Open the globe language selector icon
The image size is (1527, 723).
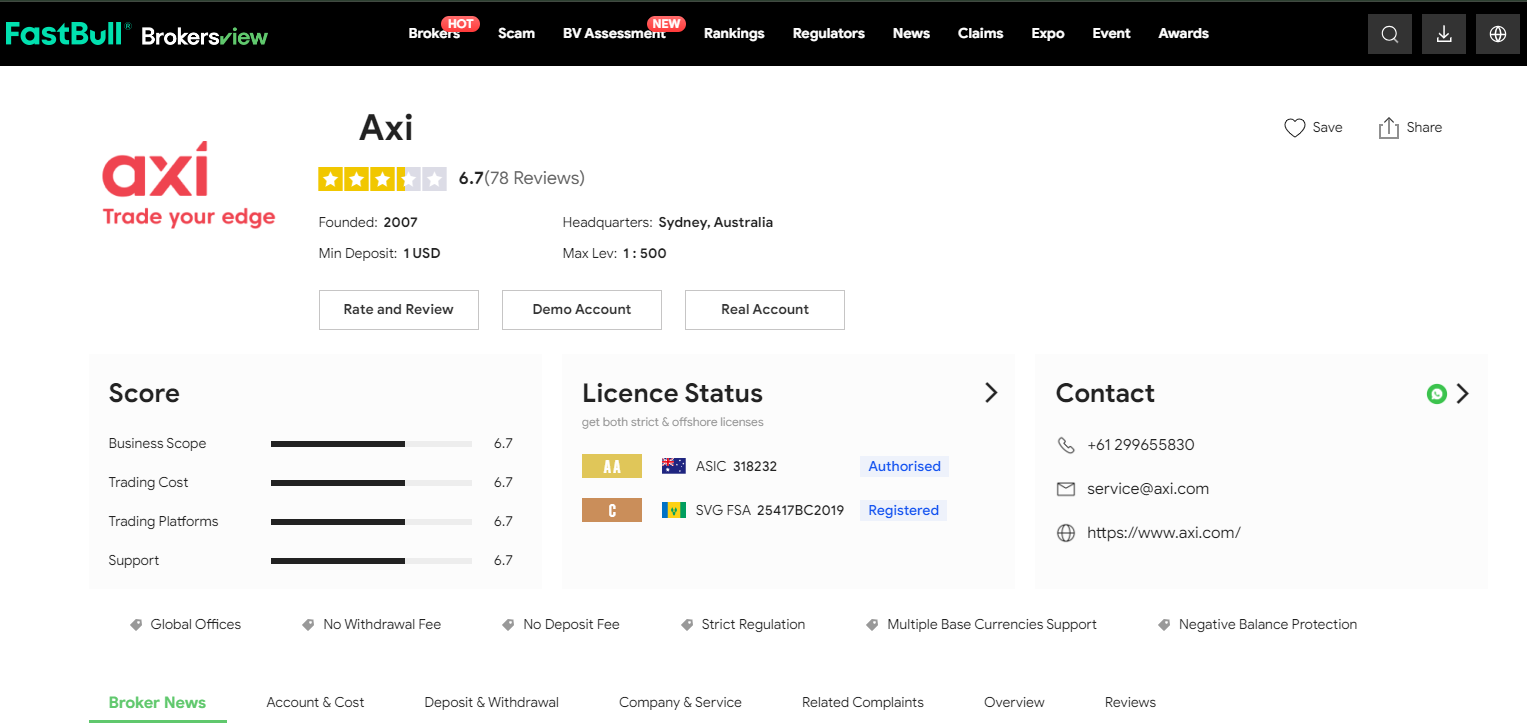(1497, 34)
